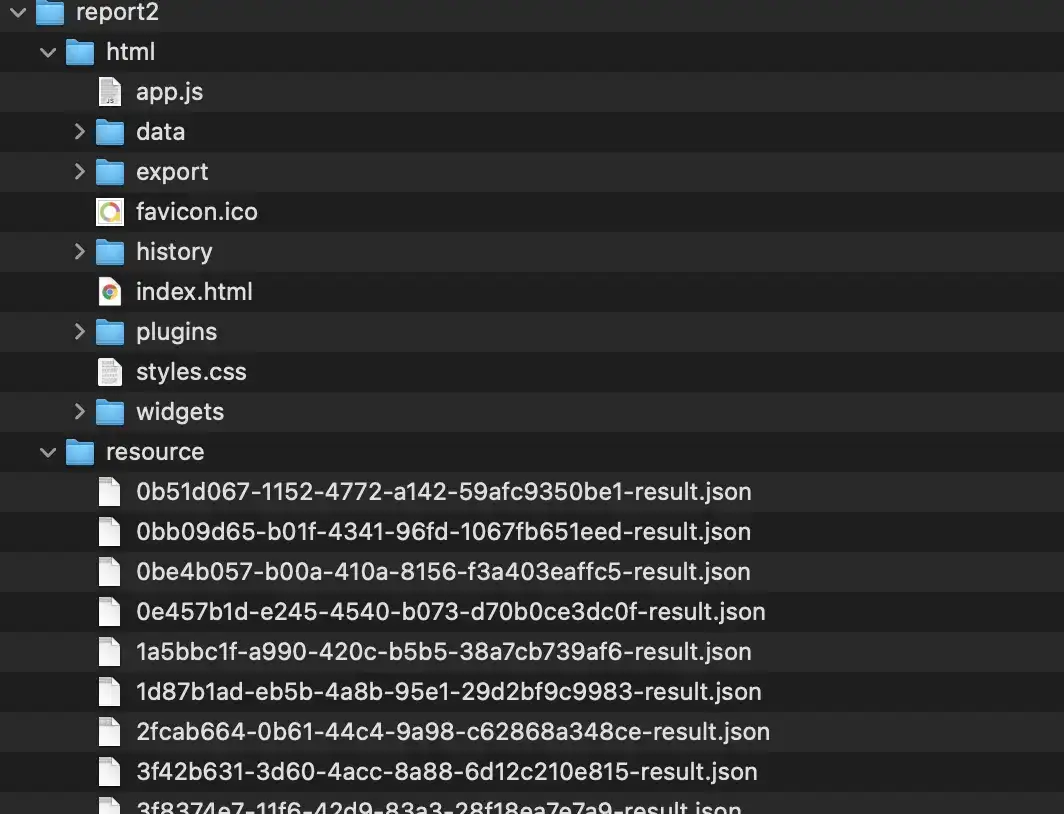Select the 3f42b631 result.json file
1064x814 pixels.
[532, 772]
